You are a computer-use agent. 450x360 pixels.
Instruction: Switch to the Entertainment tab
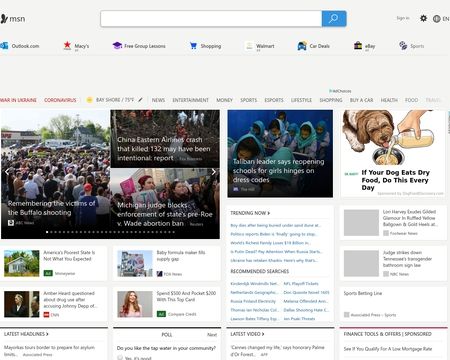click(190, 100)
